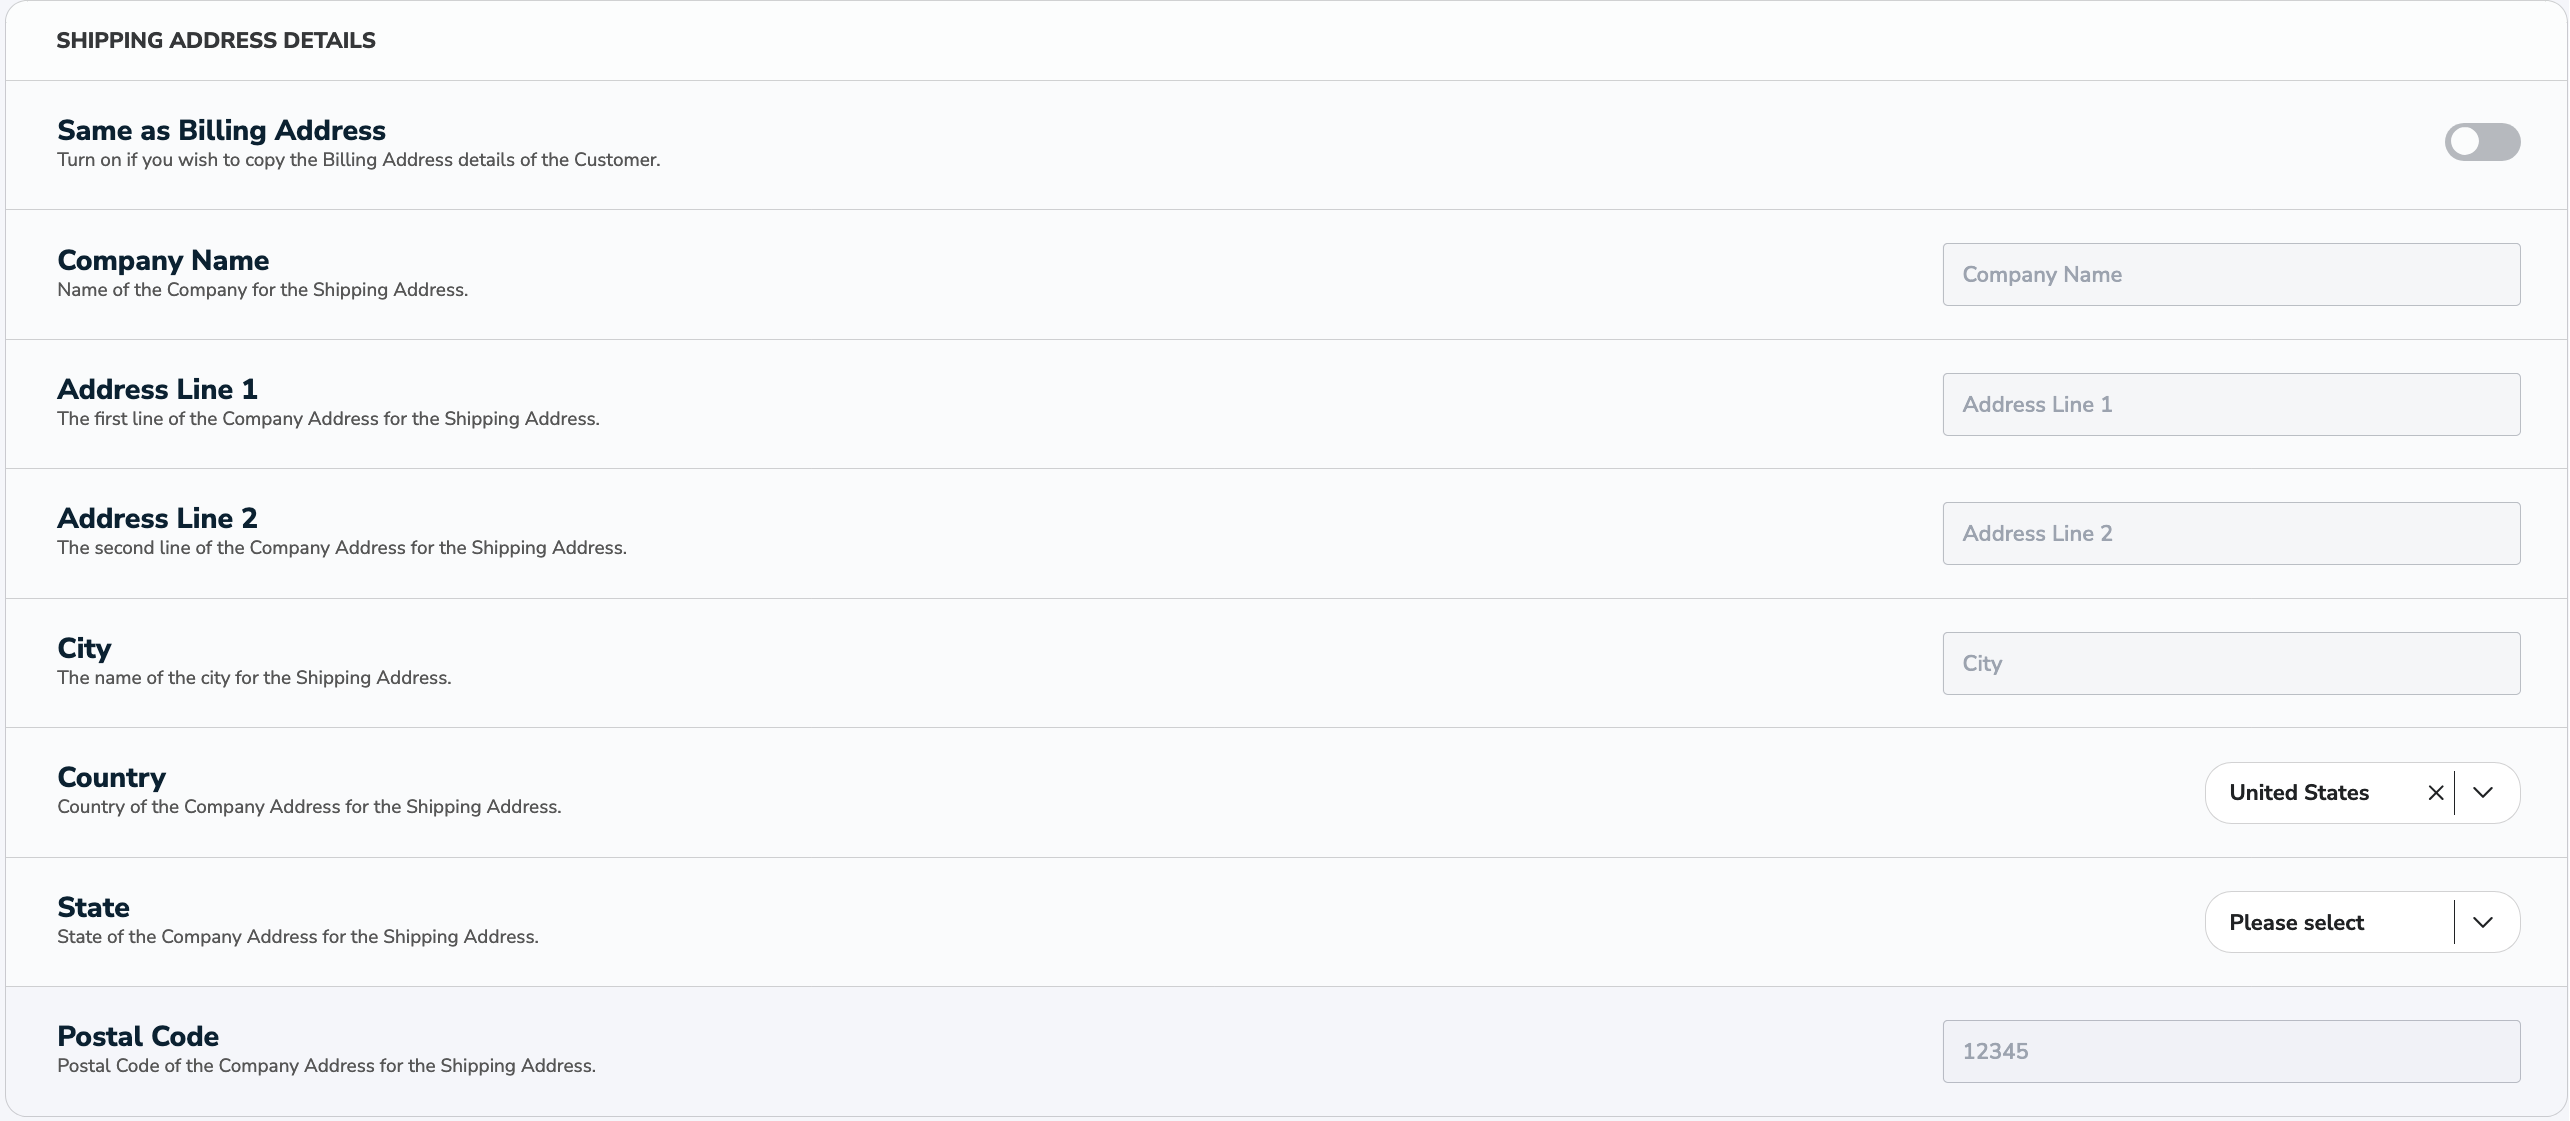The height and width of the screenshot is (1121, 2570).
Task: Click the Postal Code label text
Action: (138, 1036)
